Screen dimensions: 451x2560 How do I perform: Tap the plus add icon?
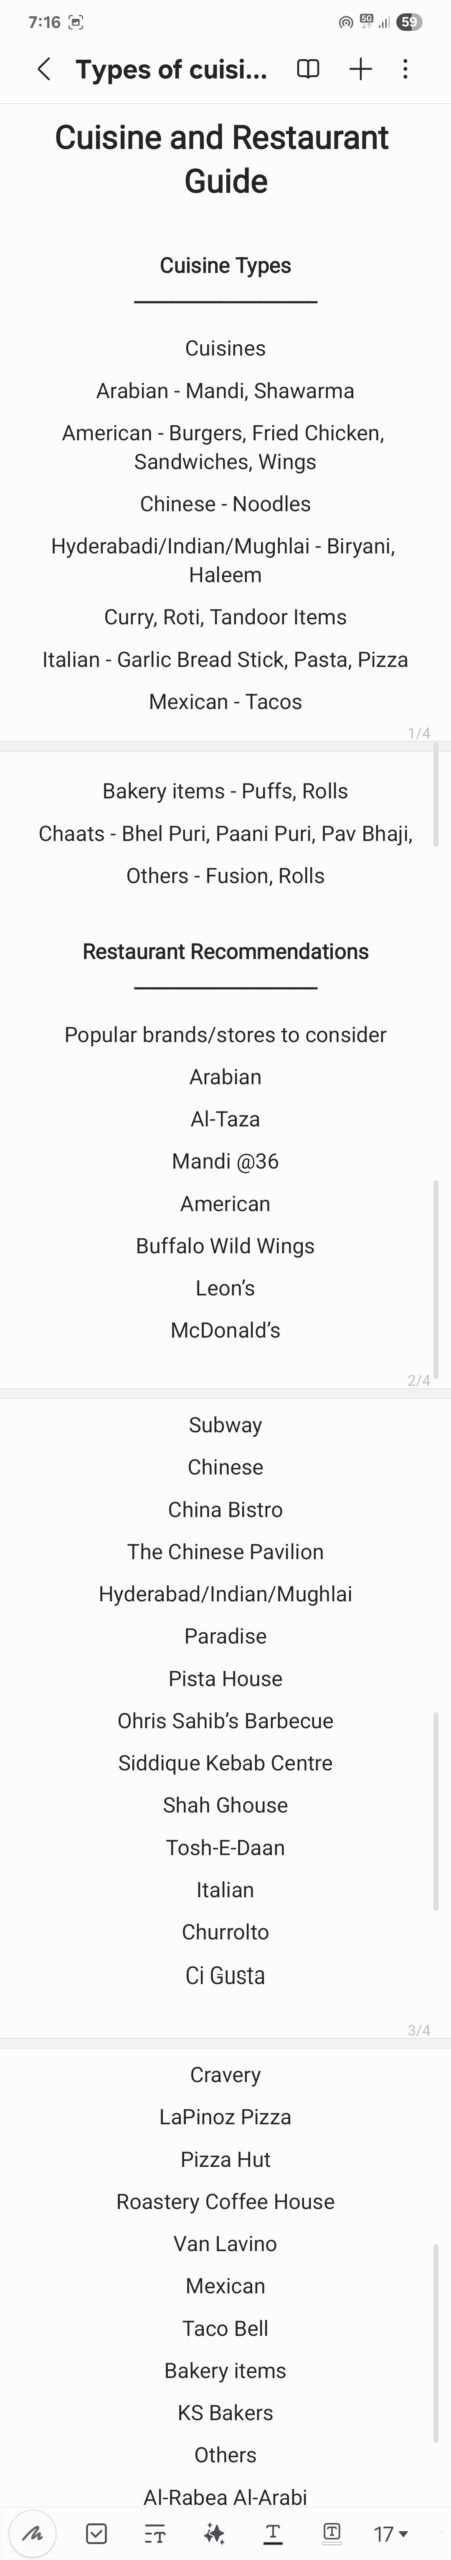[360, 69]
